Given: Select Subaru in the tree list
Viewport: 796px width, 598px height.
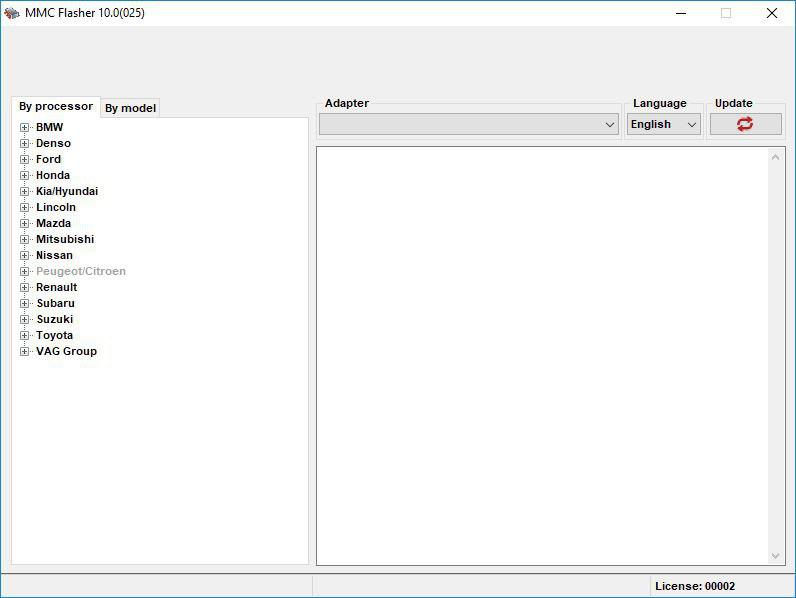Looking at the screenshot, I should [x=55, y=303].
